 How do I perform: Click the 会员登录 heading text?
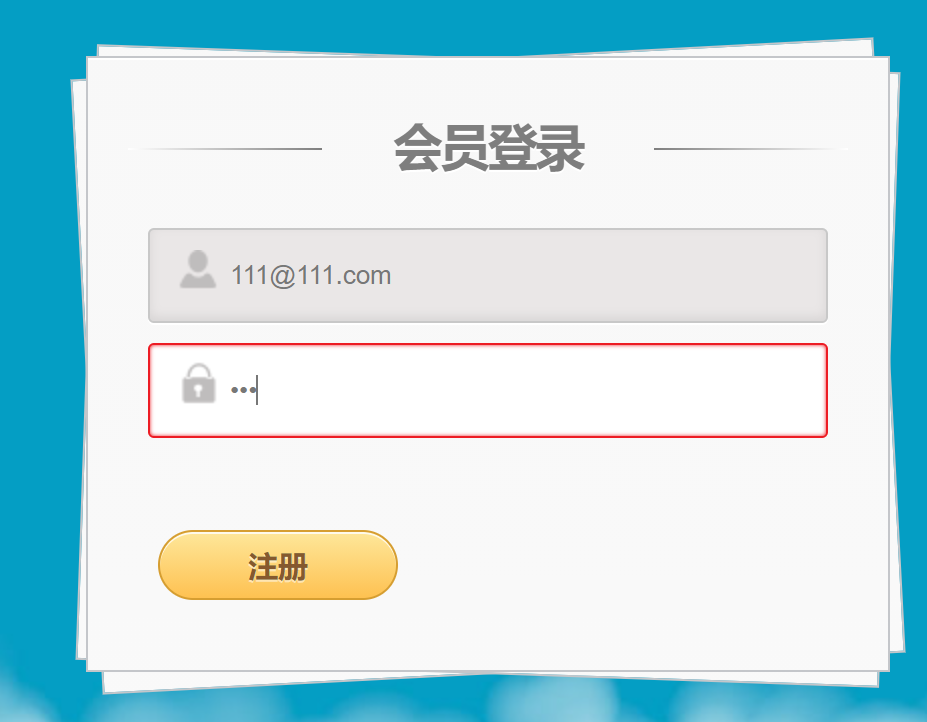point(489,148)
